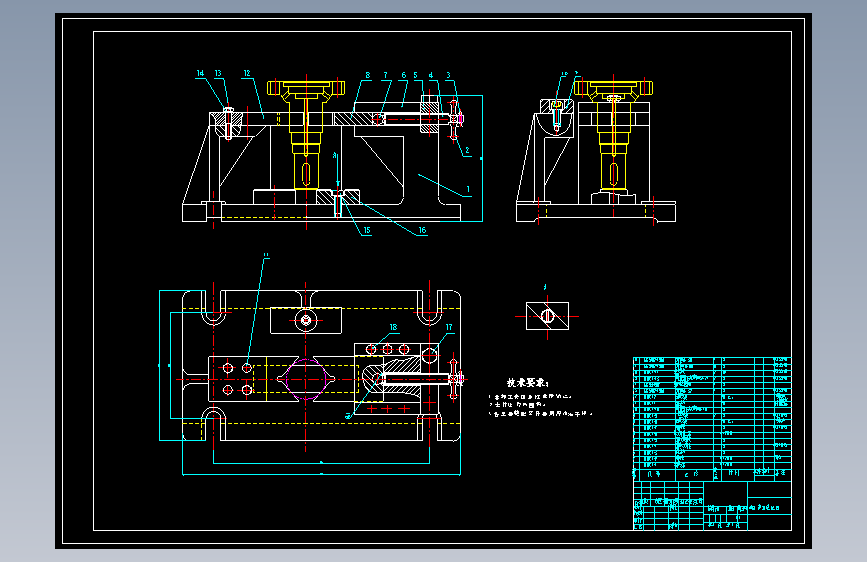Click part balloon number 15
This screenshot has width=867, height=562.
[x=367, y=230]
